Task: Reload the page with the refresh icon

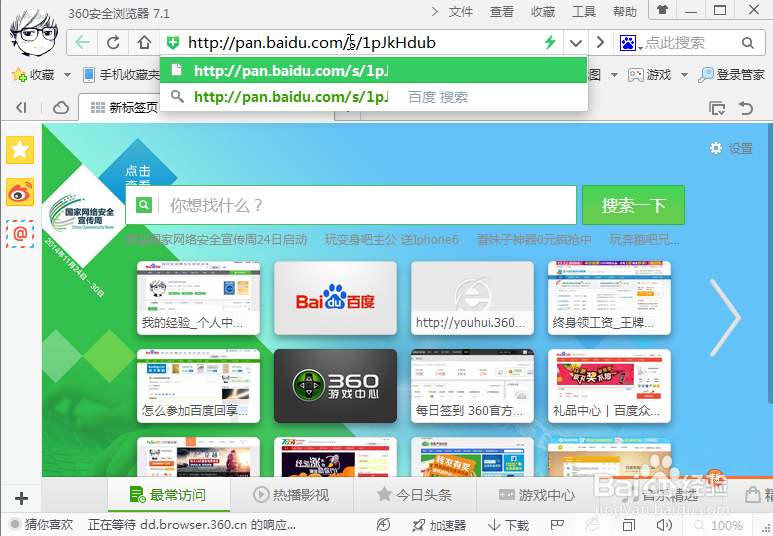Action: pyautogui.click(x=113, y=43)
